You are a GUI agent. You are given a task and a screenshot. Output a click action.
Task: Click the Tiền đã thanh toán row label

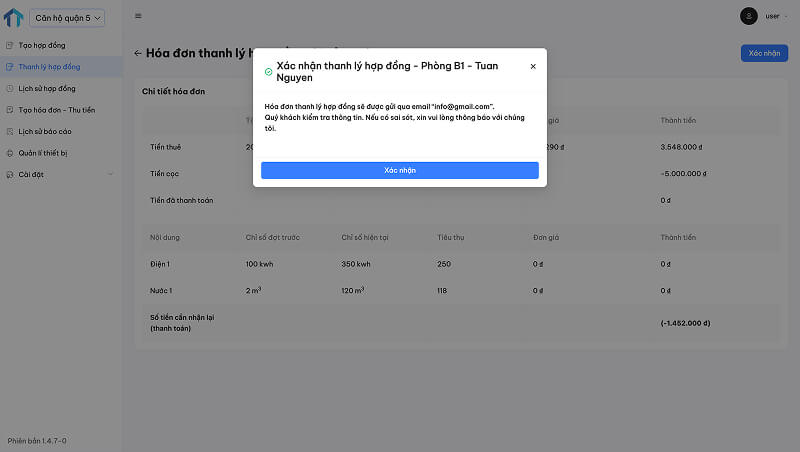(x=182, y=200)
